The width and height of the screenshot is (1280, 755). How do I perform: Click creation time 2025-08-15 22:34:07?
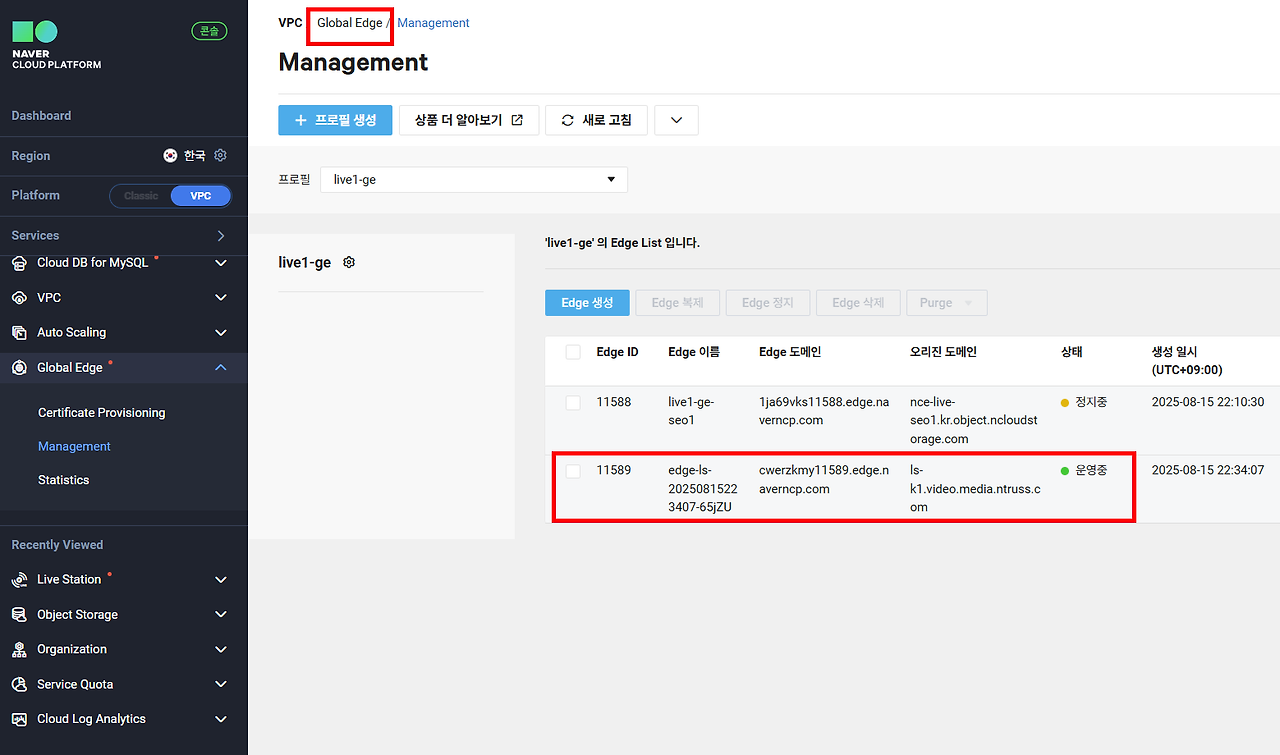coord(1208,470)
